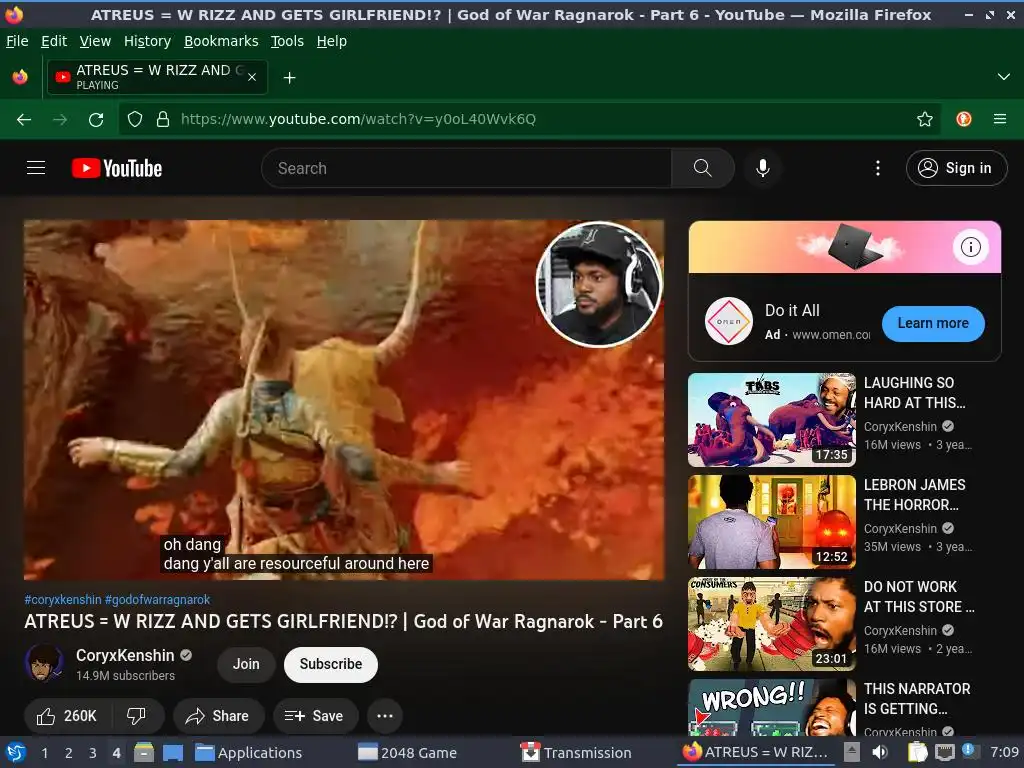Viewport: 1024px width, 768px height.
Task: Switch to workspace 3 in taskbar
Action: pos(92,753)
